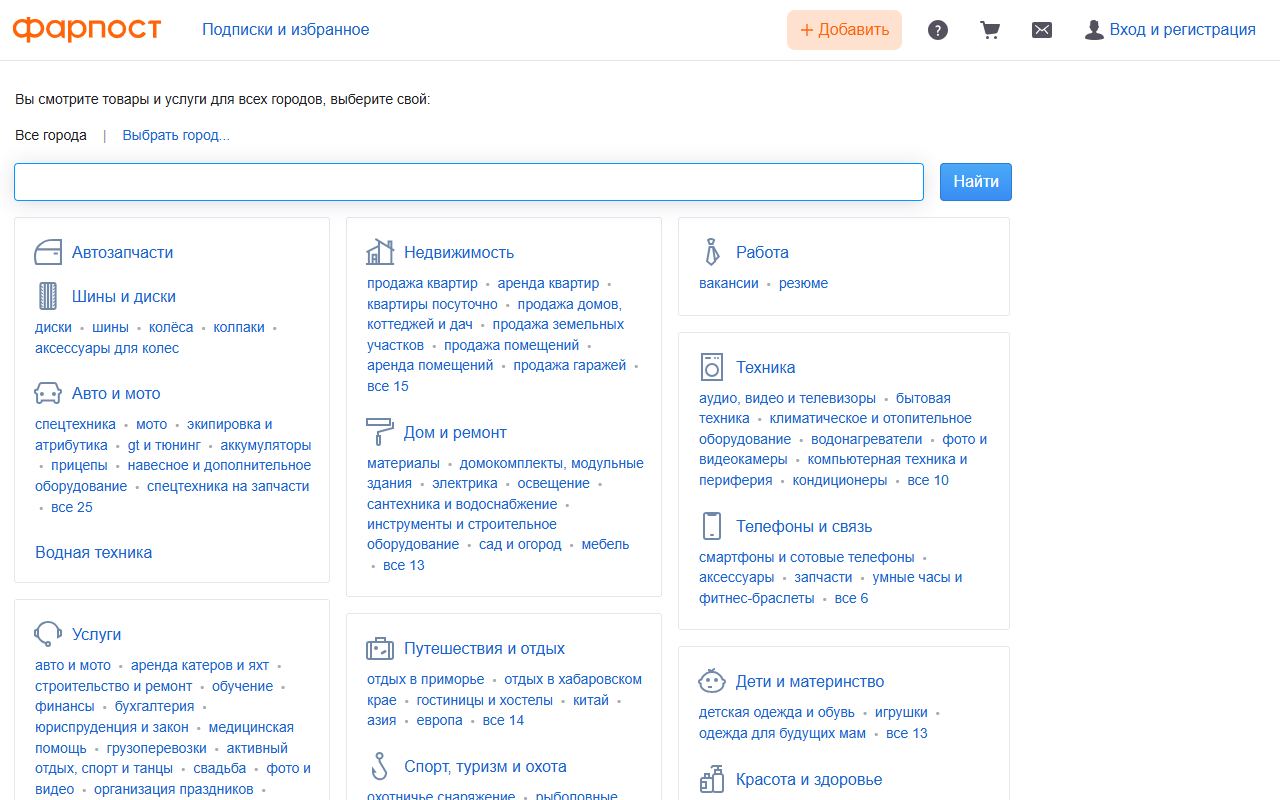Open the Водная техника category

(94, 552)
